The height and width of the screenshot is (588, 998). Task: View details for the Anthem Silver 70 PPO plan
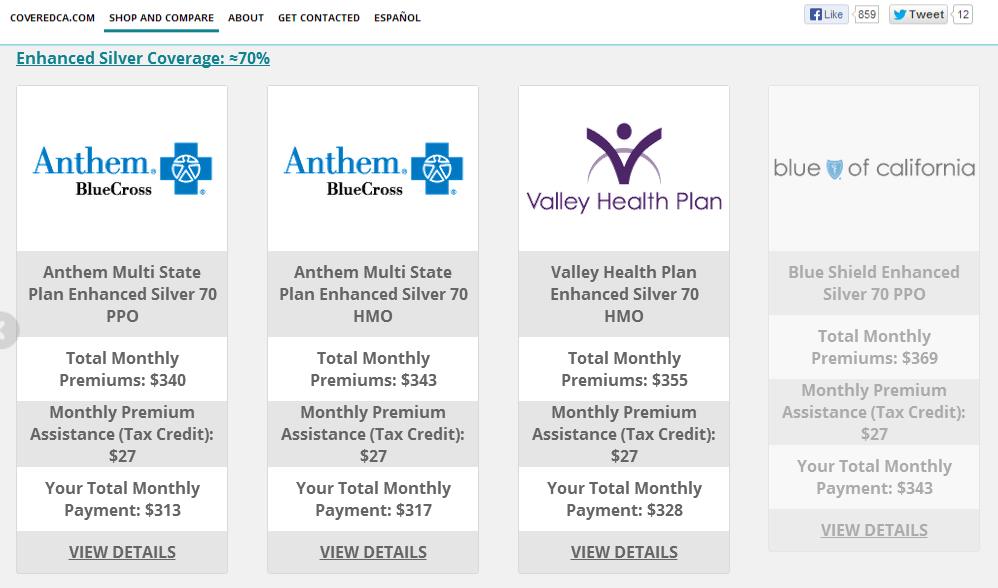122,552
